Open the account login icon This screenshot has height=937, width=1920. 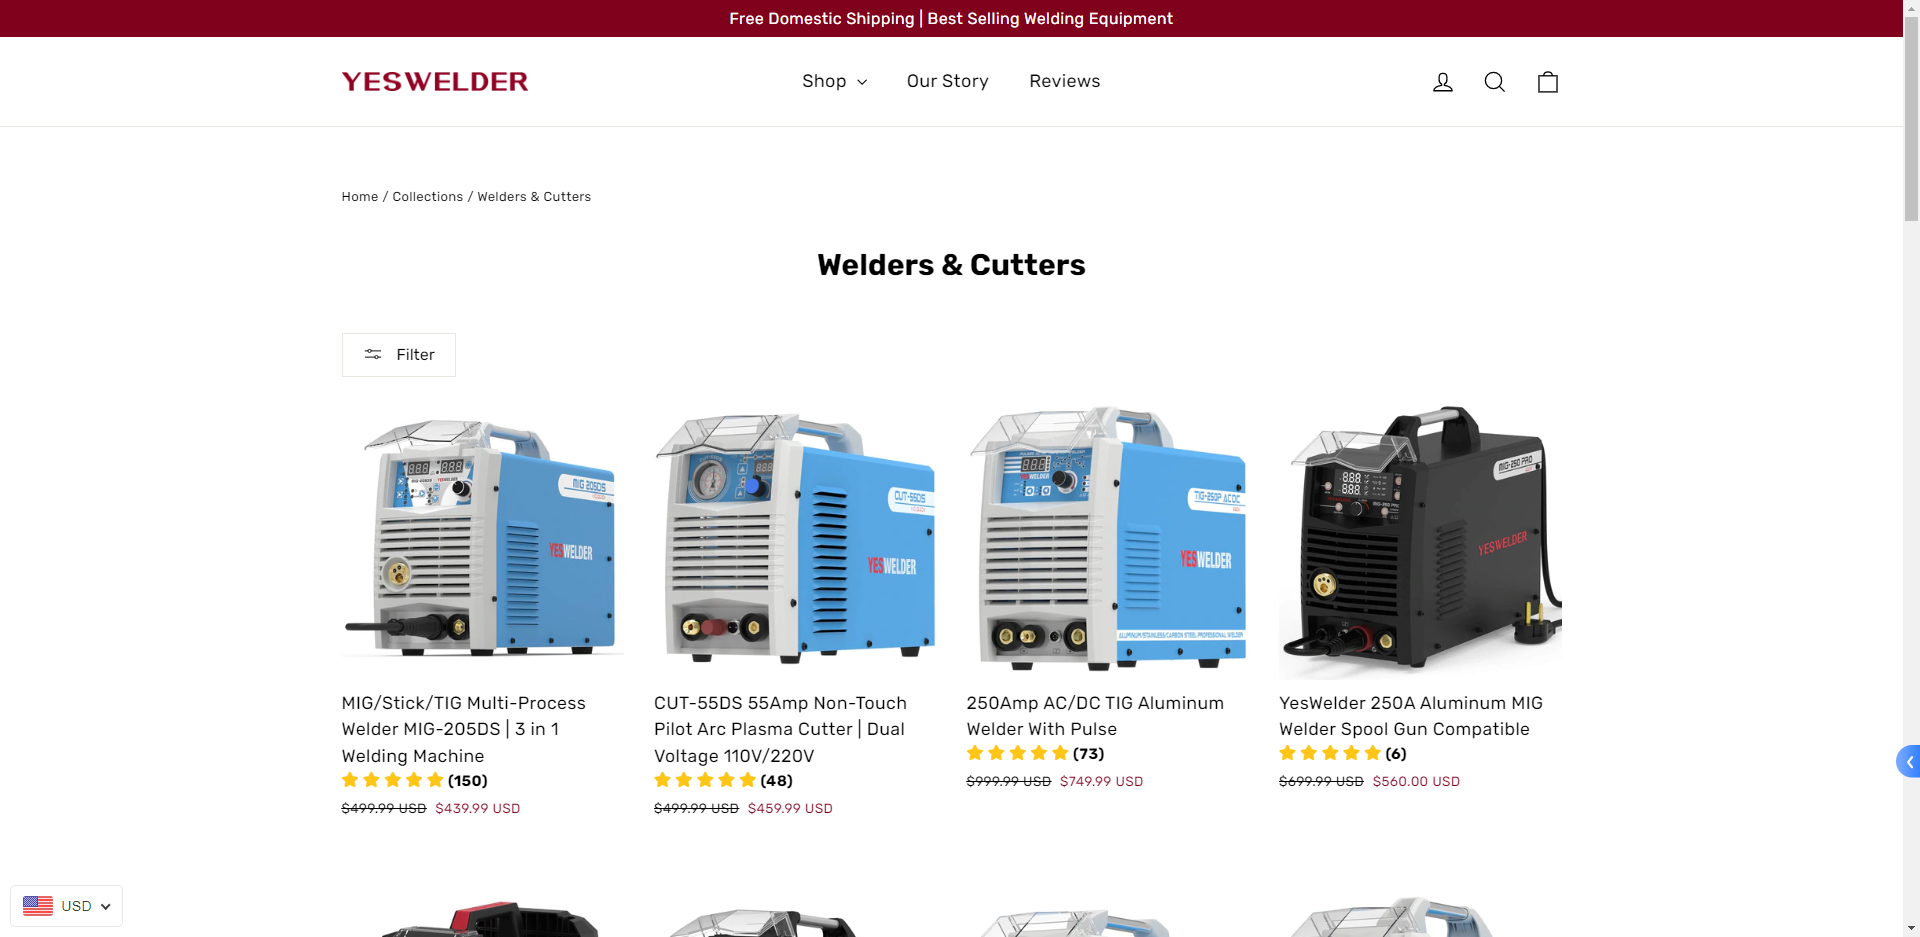pyautogui.click(x=1442, y=82)
